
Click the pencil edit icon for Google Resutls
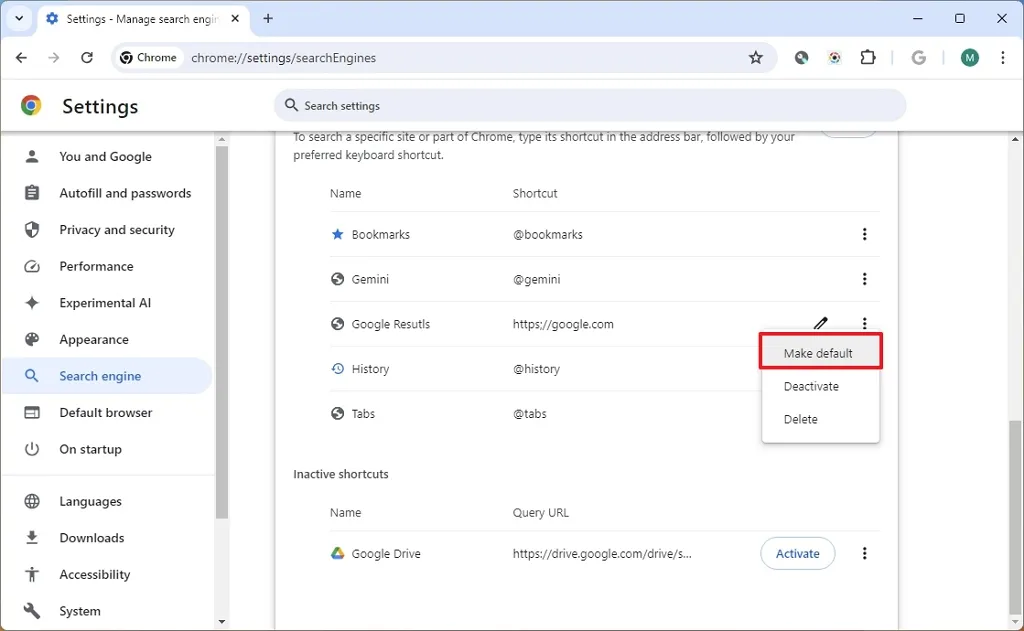tap(820, 323)
